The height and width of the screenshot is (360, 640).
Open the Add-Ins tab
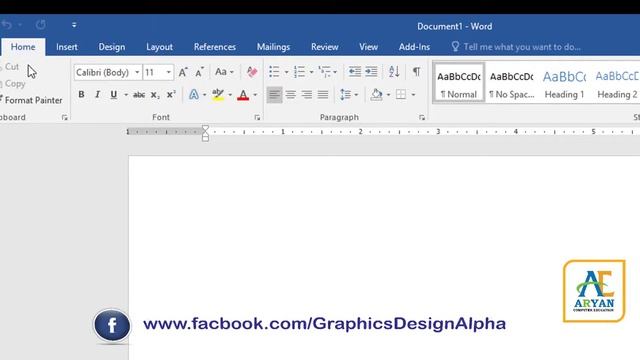(414, 47)
